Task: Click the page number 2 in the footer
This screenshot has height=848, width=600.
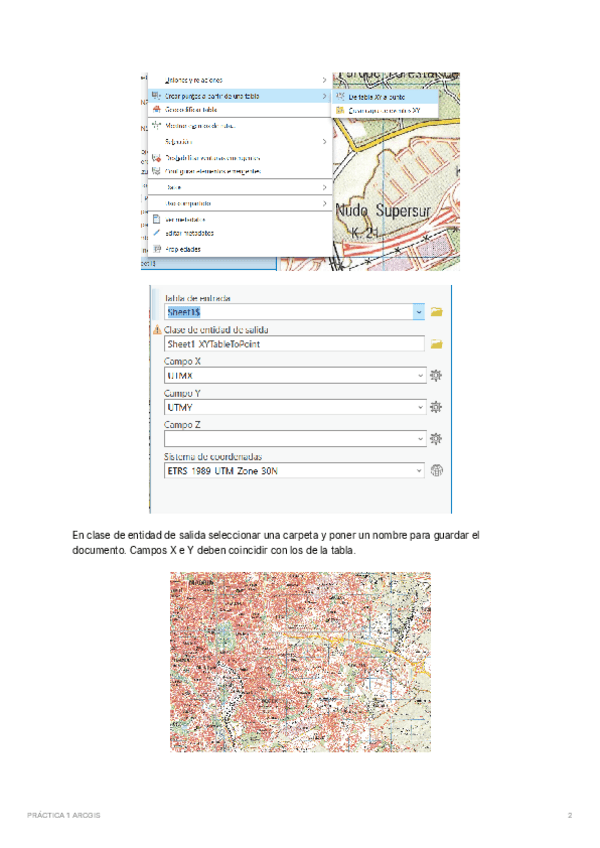Action: pyautogui.click(x=570, y=815)
